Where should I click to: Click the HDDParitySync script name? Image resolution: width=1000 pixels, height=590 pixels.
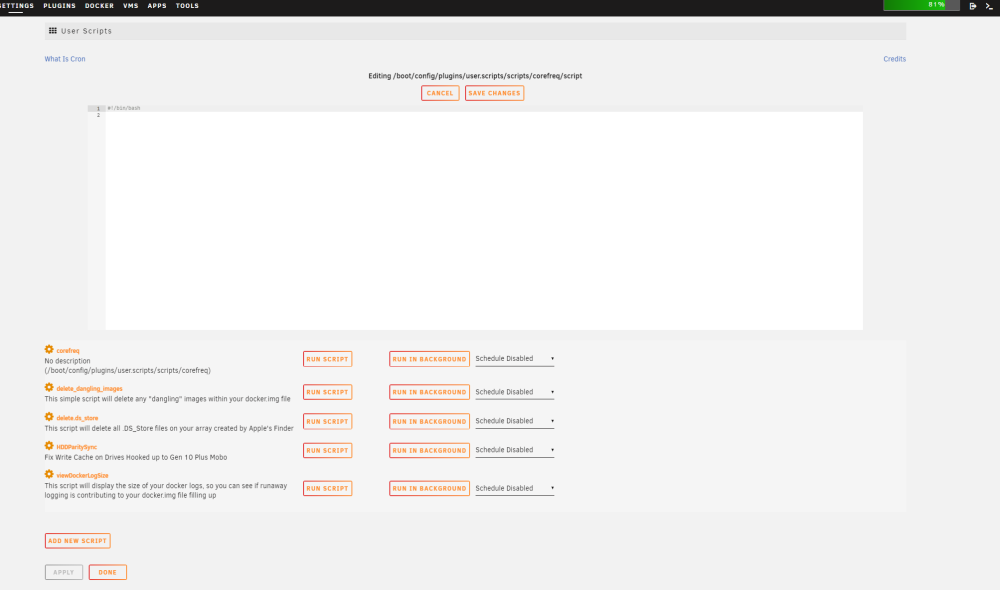click(x=77, y=447)
